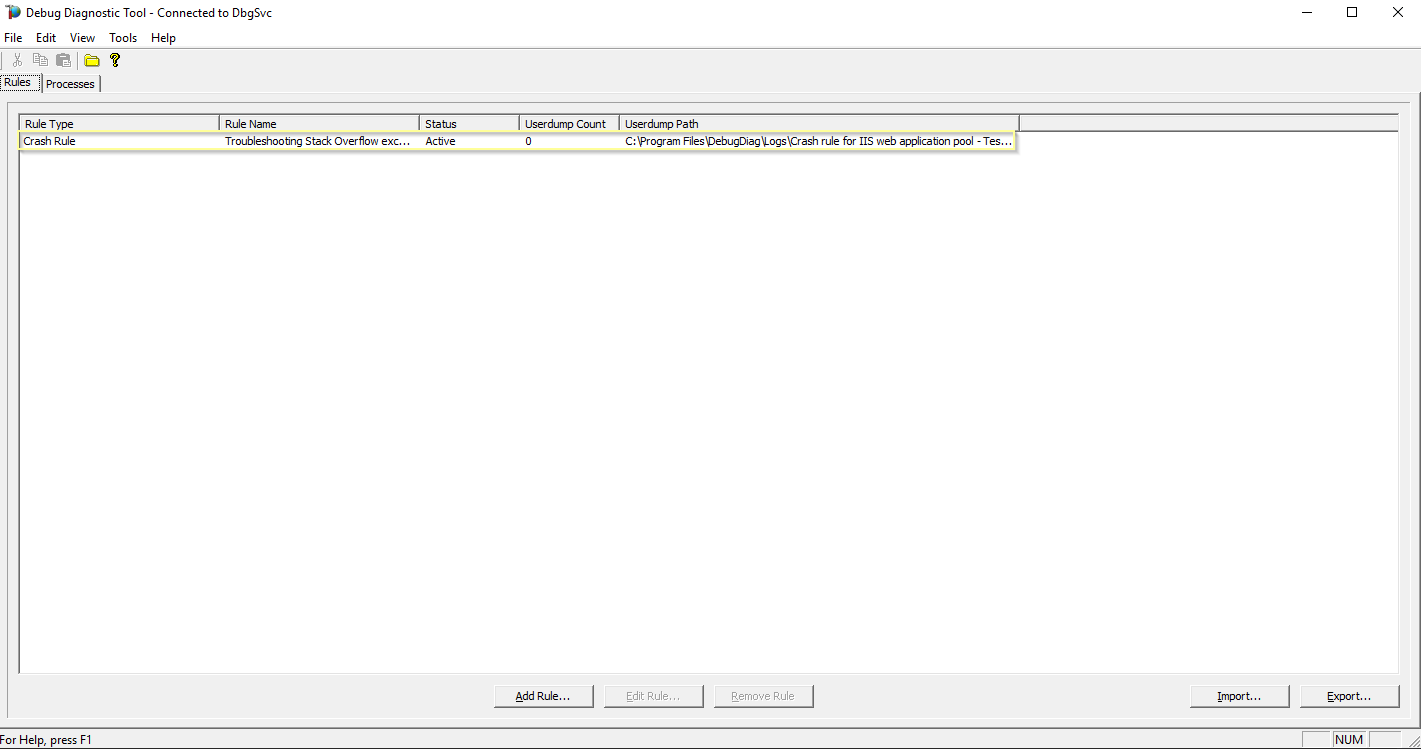Image resolution: width=1421 pixels, height=749 pixels.
Task: Click the Export button
Action: (1349, 696)
